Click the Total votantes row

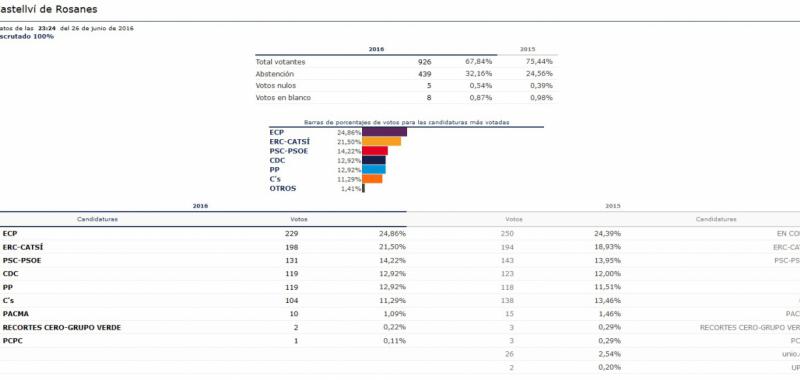[406, 62]
